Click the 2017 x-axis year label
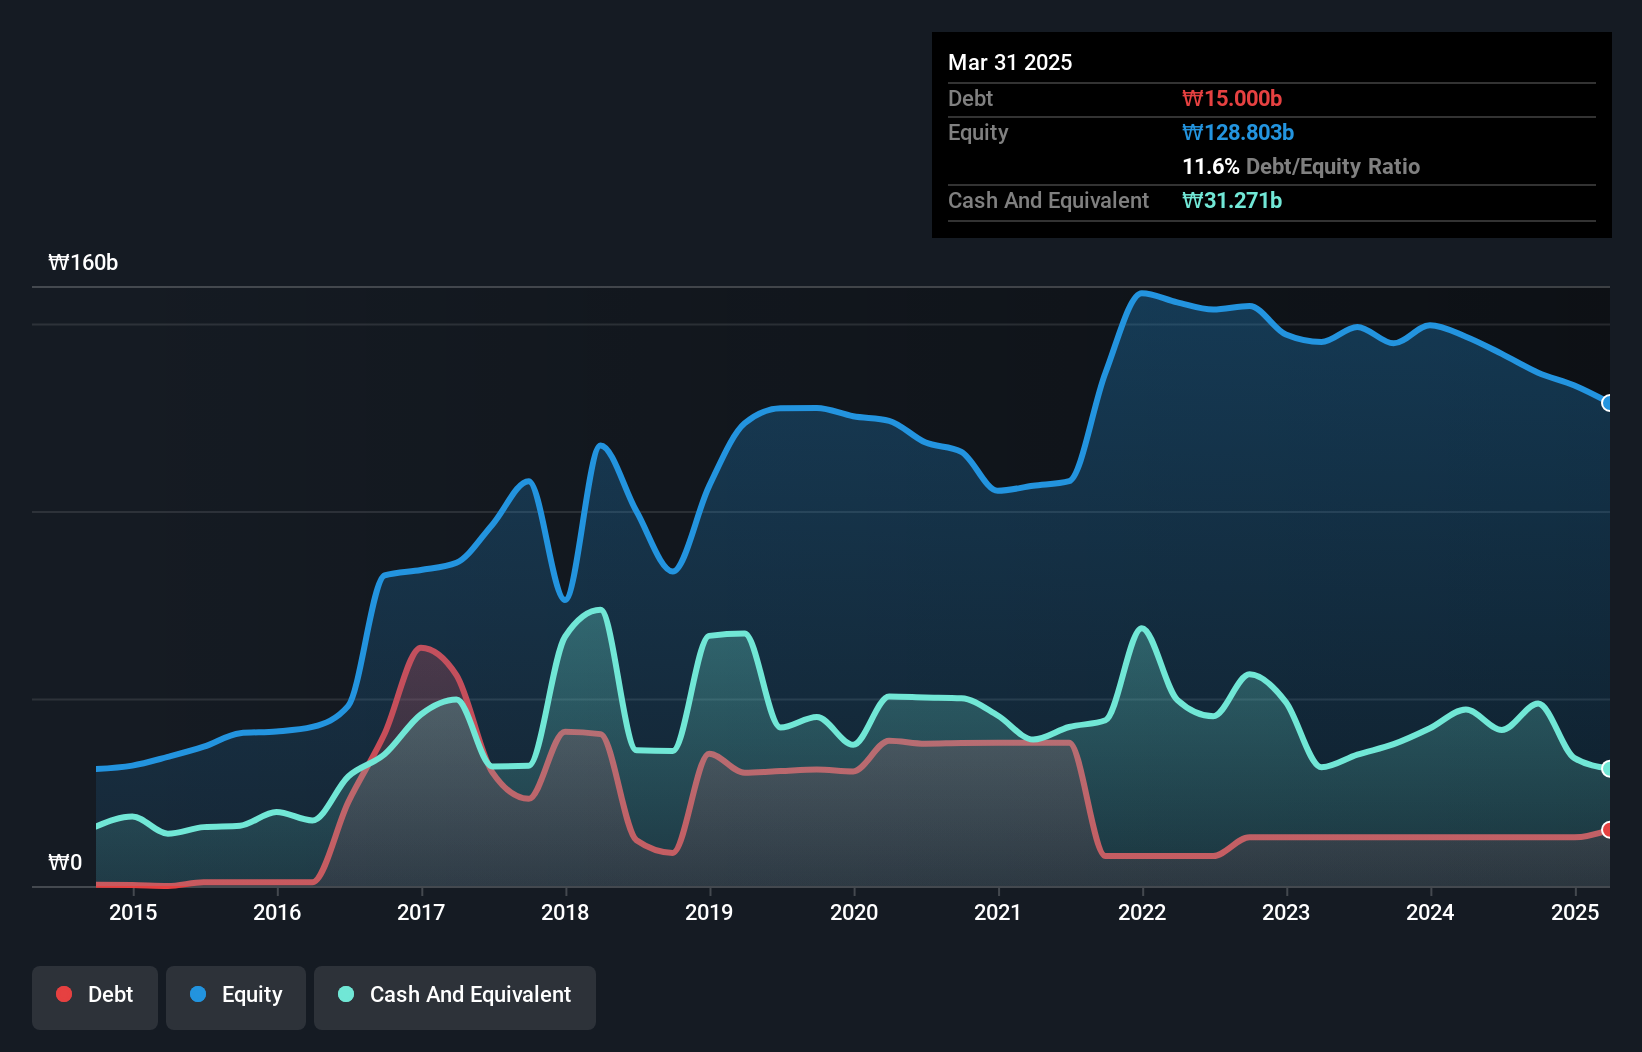1642x1052 pixels. [421, 912]
